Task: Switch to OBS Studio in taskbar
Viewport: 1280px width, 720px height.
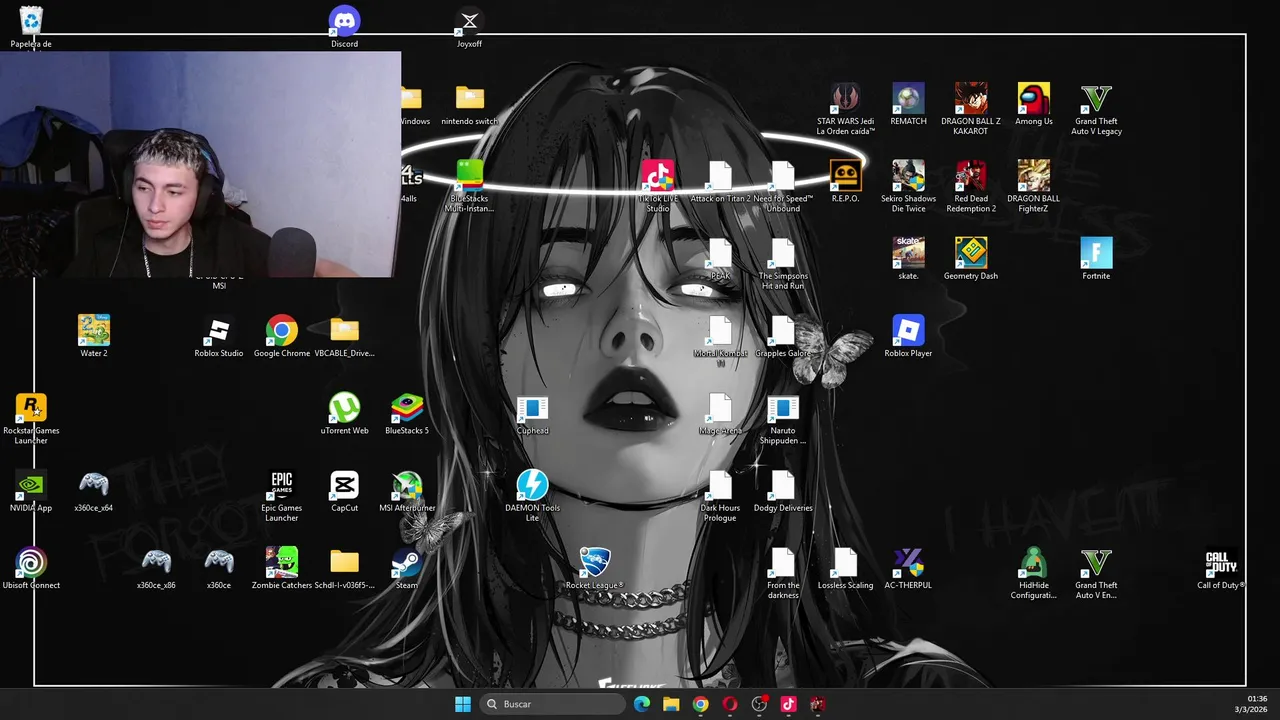Action: [x=759, y=704]
